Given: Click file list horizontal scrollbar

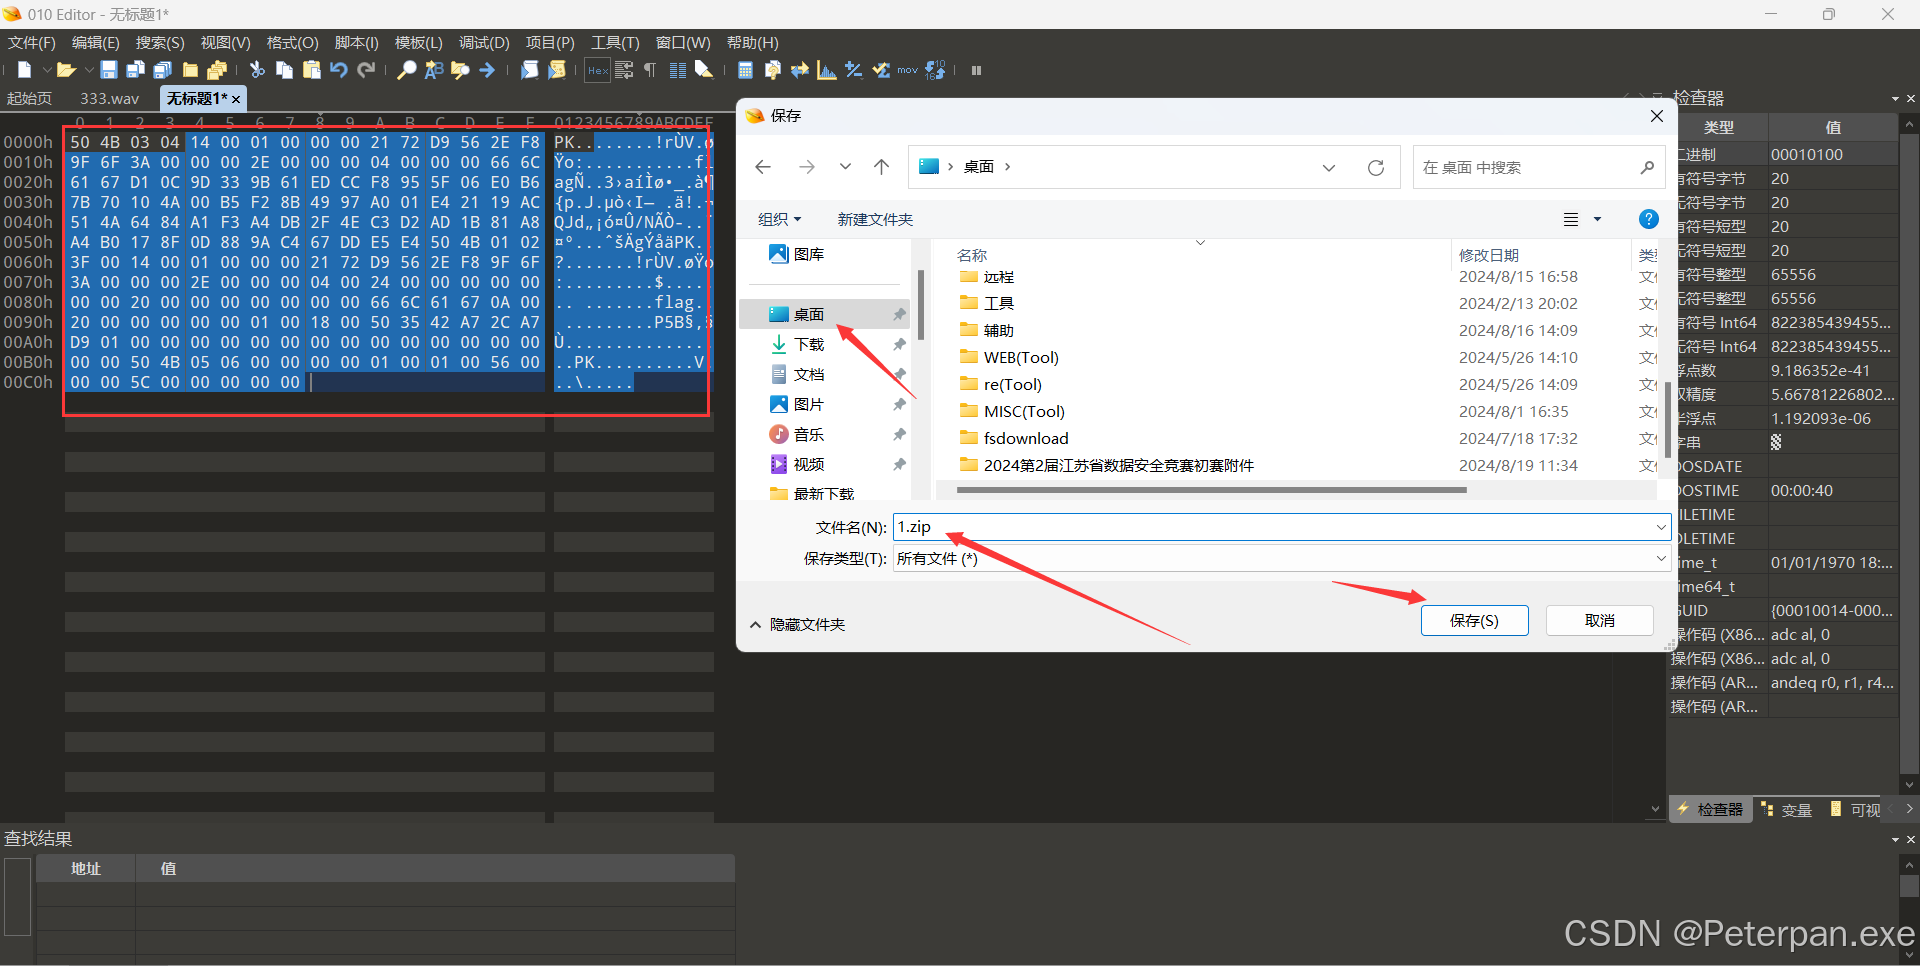Looking at the screenshot, I should coord(1211,490).
